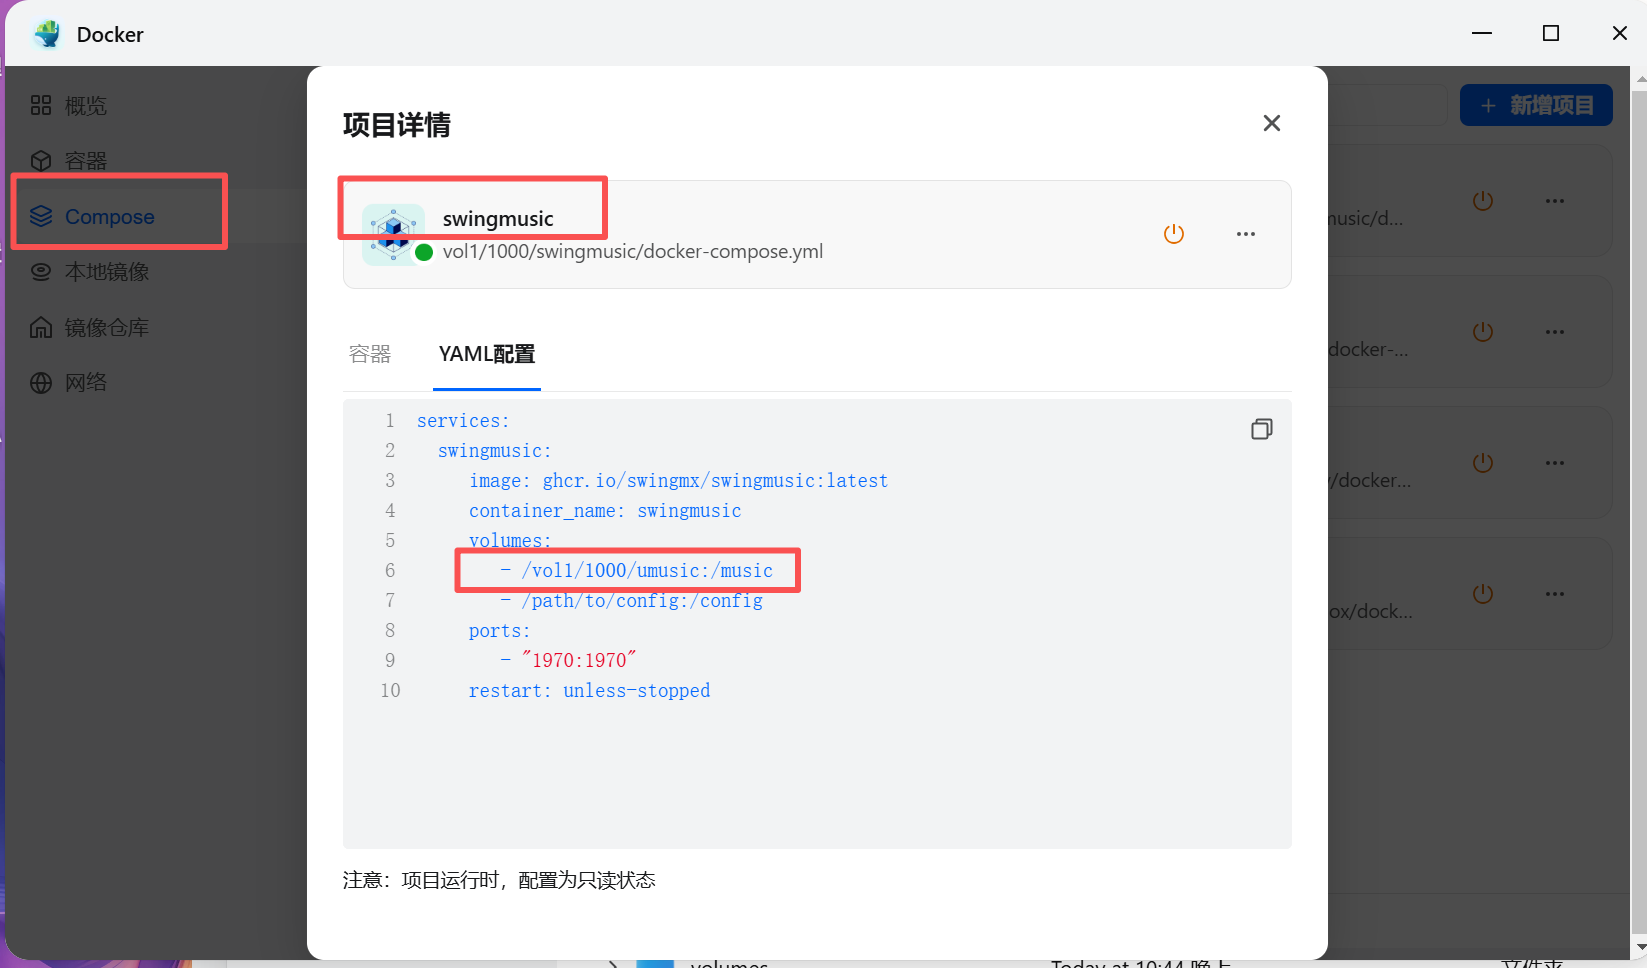Open 概览 in the Docker sidebar
This screenshot has width=1647, height=968.
pos(86,106)
